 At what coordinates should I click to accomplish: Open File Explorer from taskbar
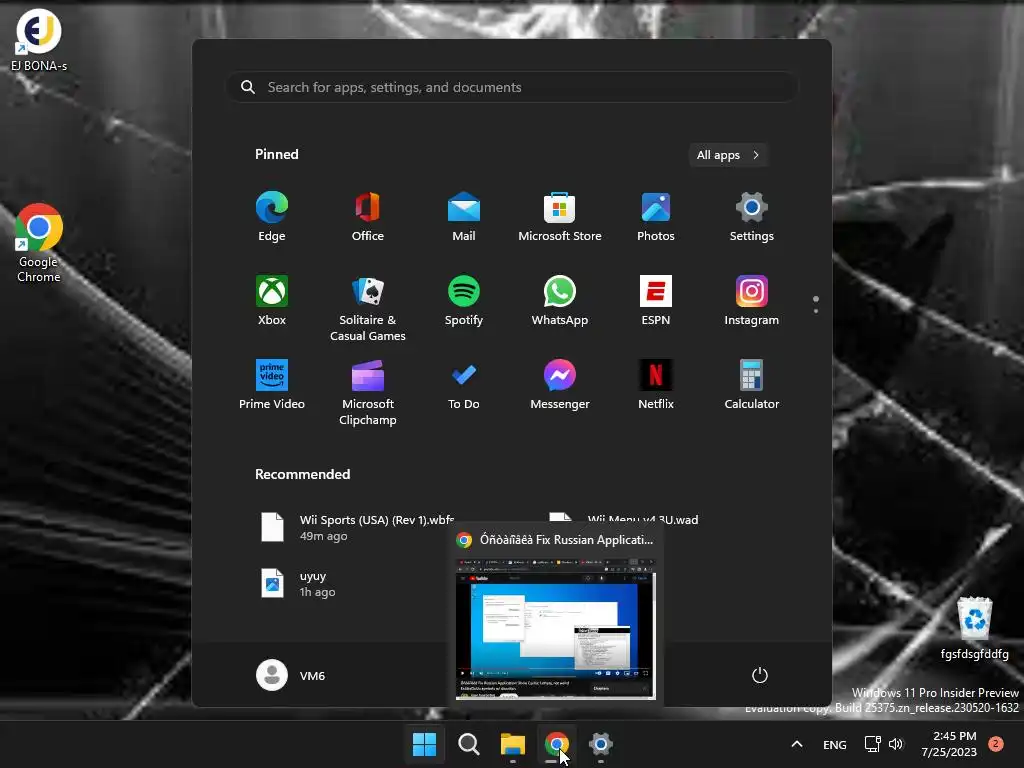[x=513, y=744]
